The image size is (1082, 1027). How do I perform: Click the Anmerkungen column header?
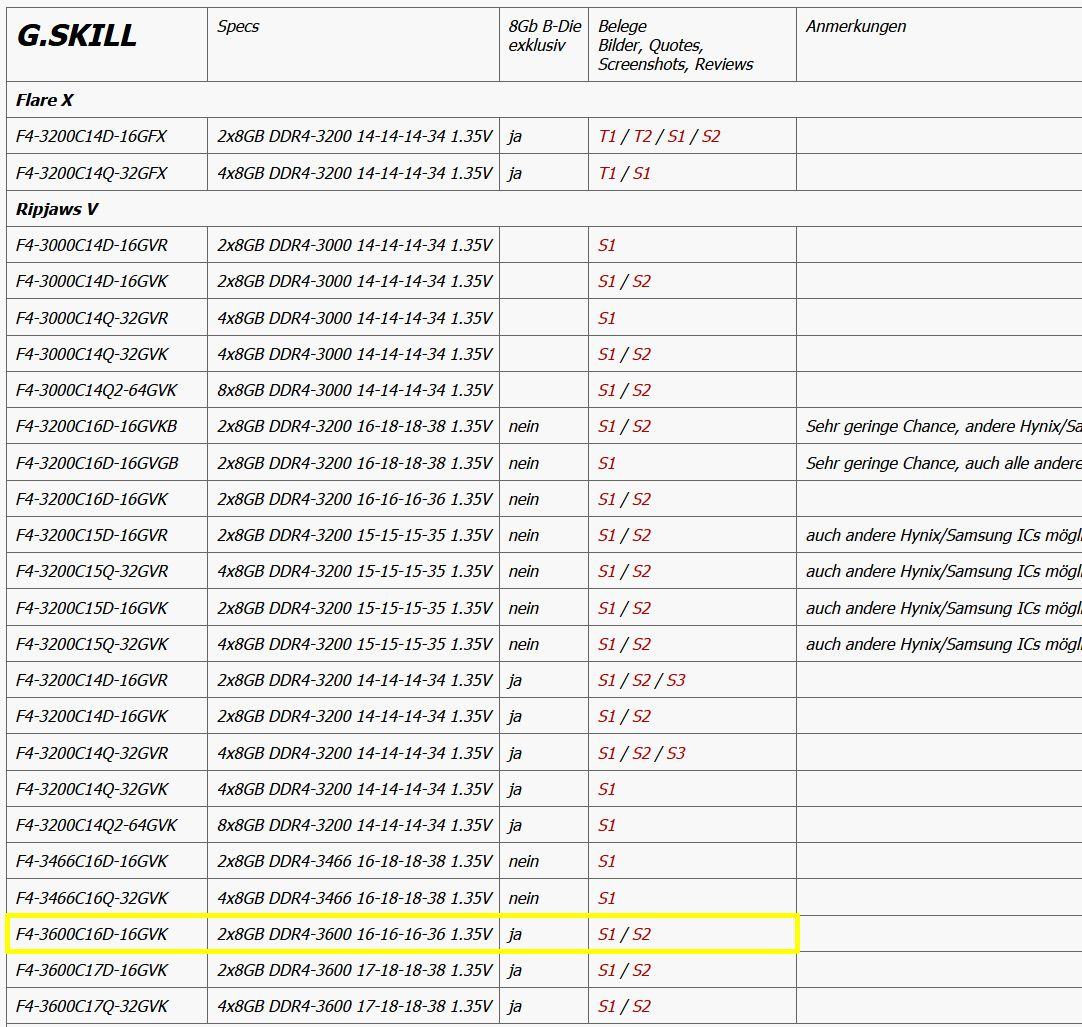[856, 26]
